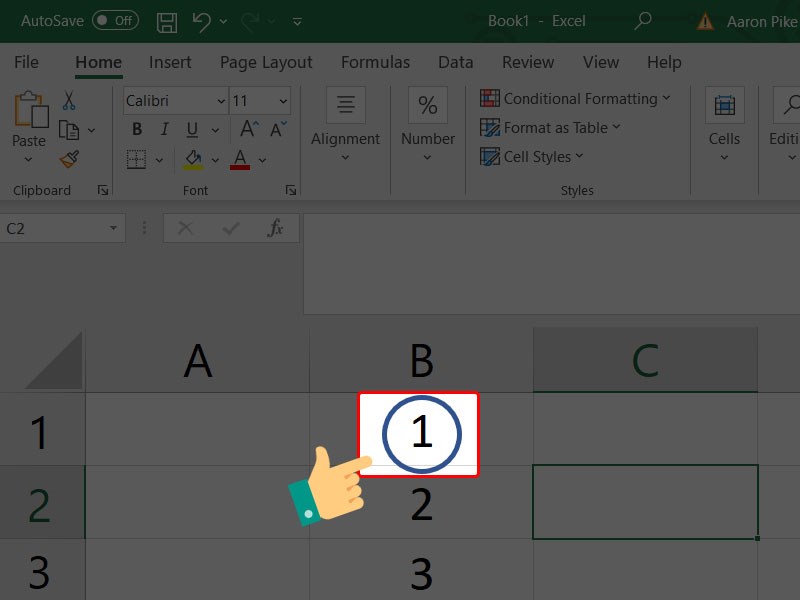The image size is (800, 600).
Task: Click Increase Font Size icon
Action: click(249, 129)
